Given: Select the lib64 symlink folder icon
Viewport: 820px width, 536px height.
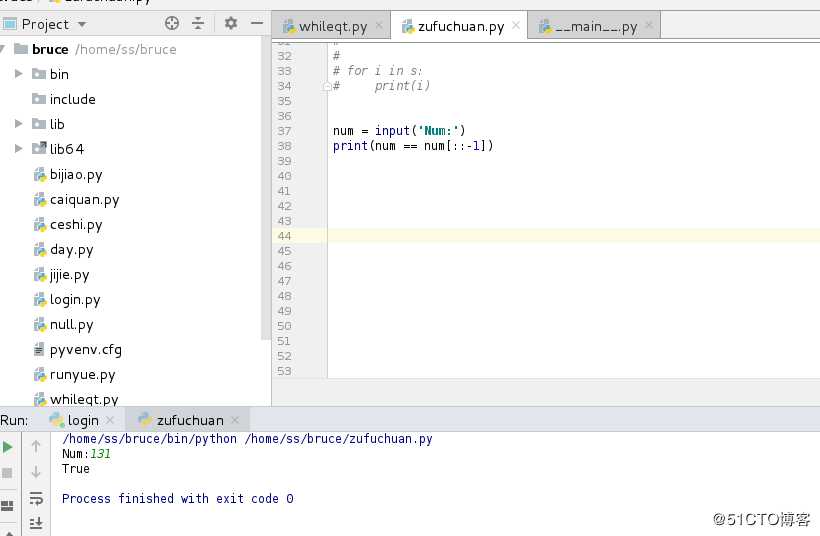Looking at the screenshot, I should tap(39, 149).
